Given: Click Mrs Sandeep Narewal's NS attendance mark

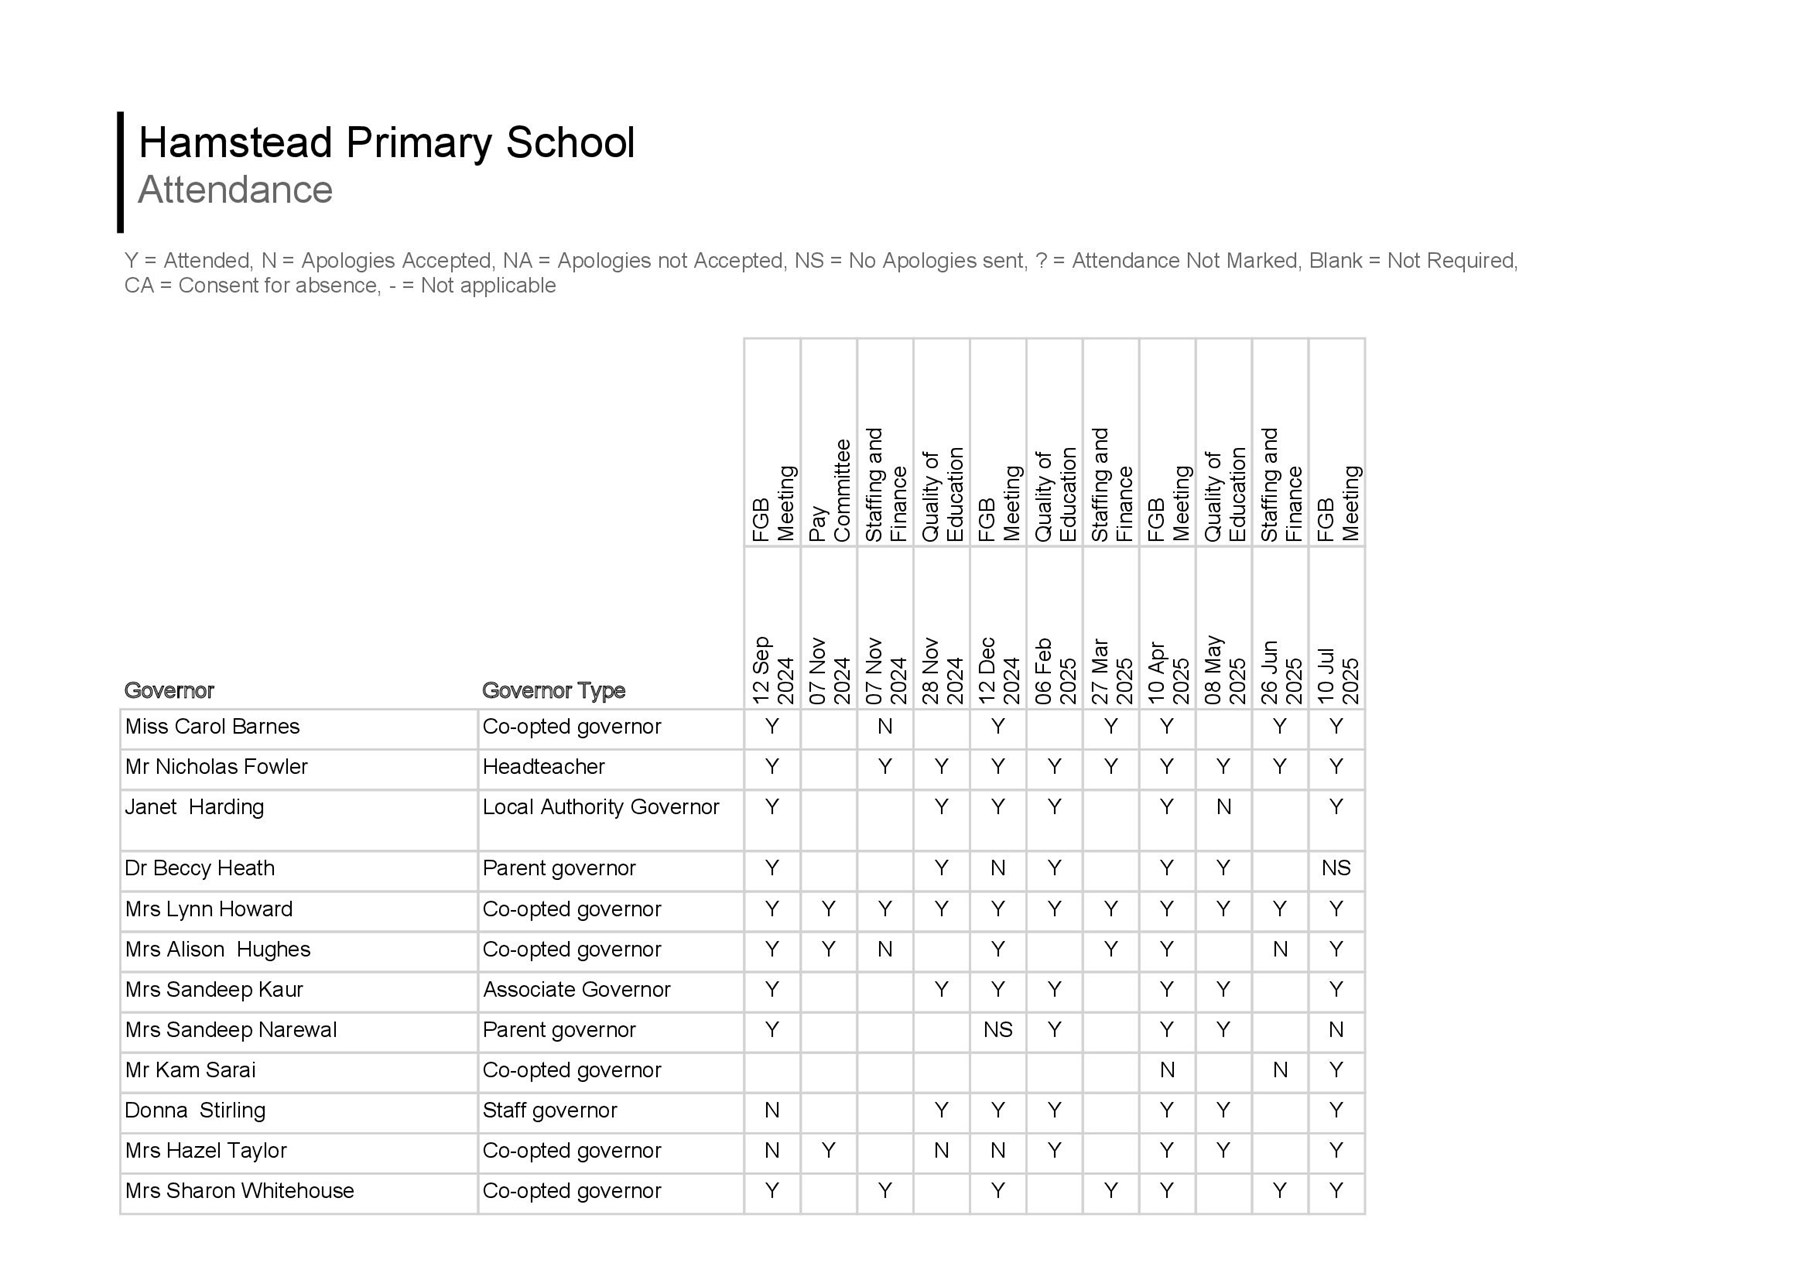Looking at the screenshot, I should pyautogui.click(x=998, y=1030).
